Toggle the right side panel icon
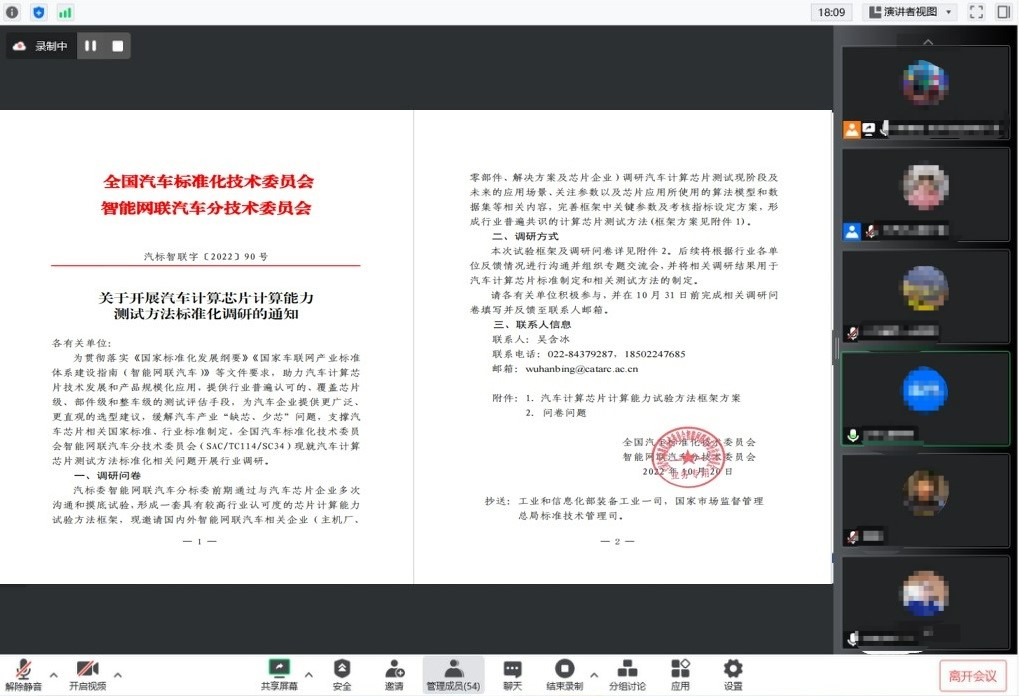Screen dimensions: 1019x696 1003,12
